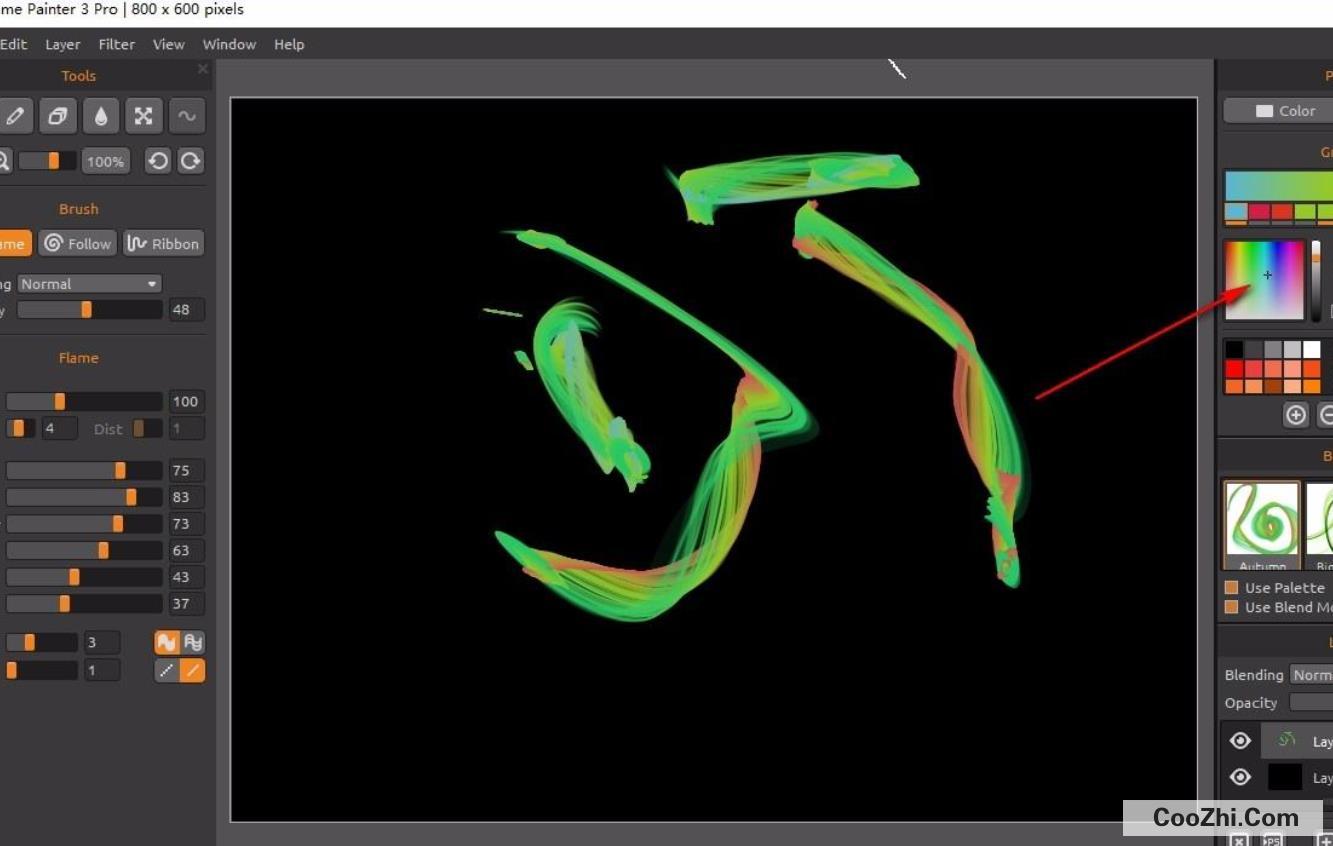Select the medium gray palette swatch
Image resolution: width=1333 pixels, height=846 pixels.
[x=1273, y=349]
